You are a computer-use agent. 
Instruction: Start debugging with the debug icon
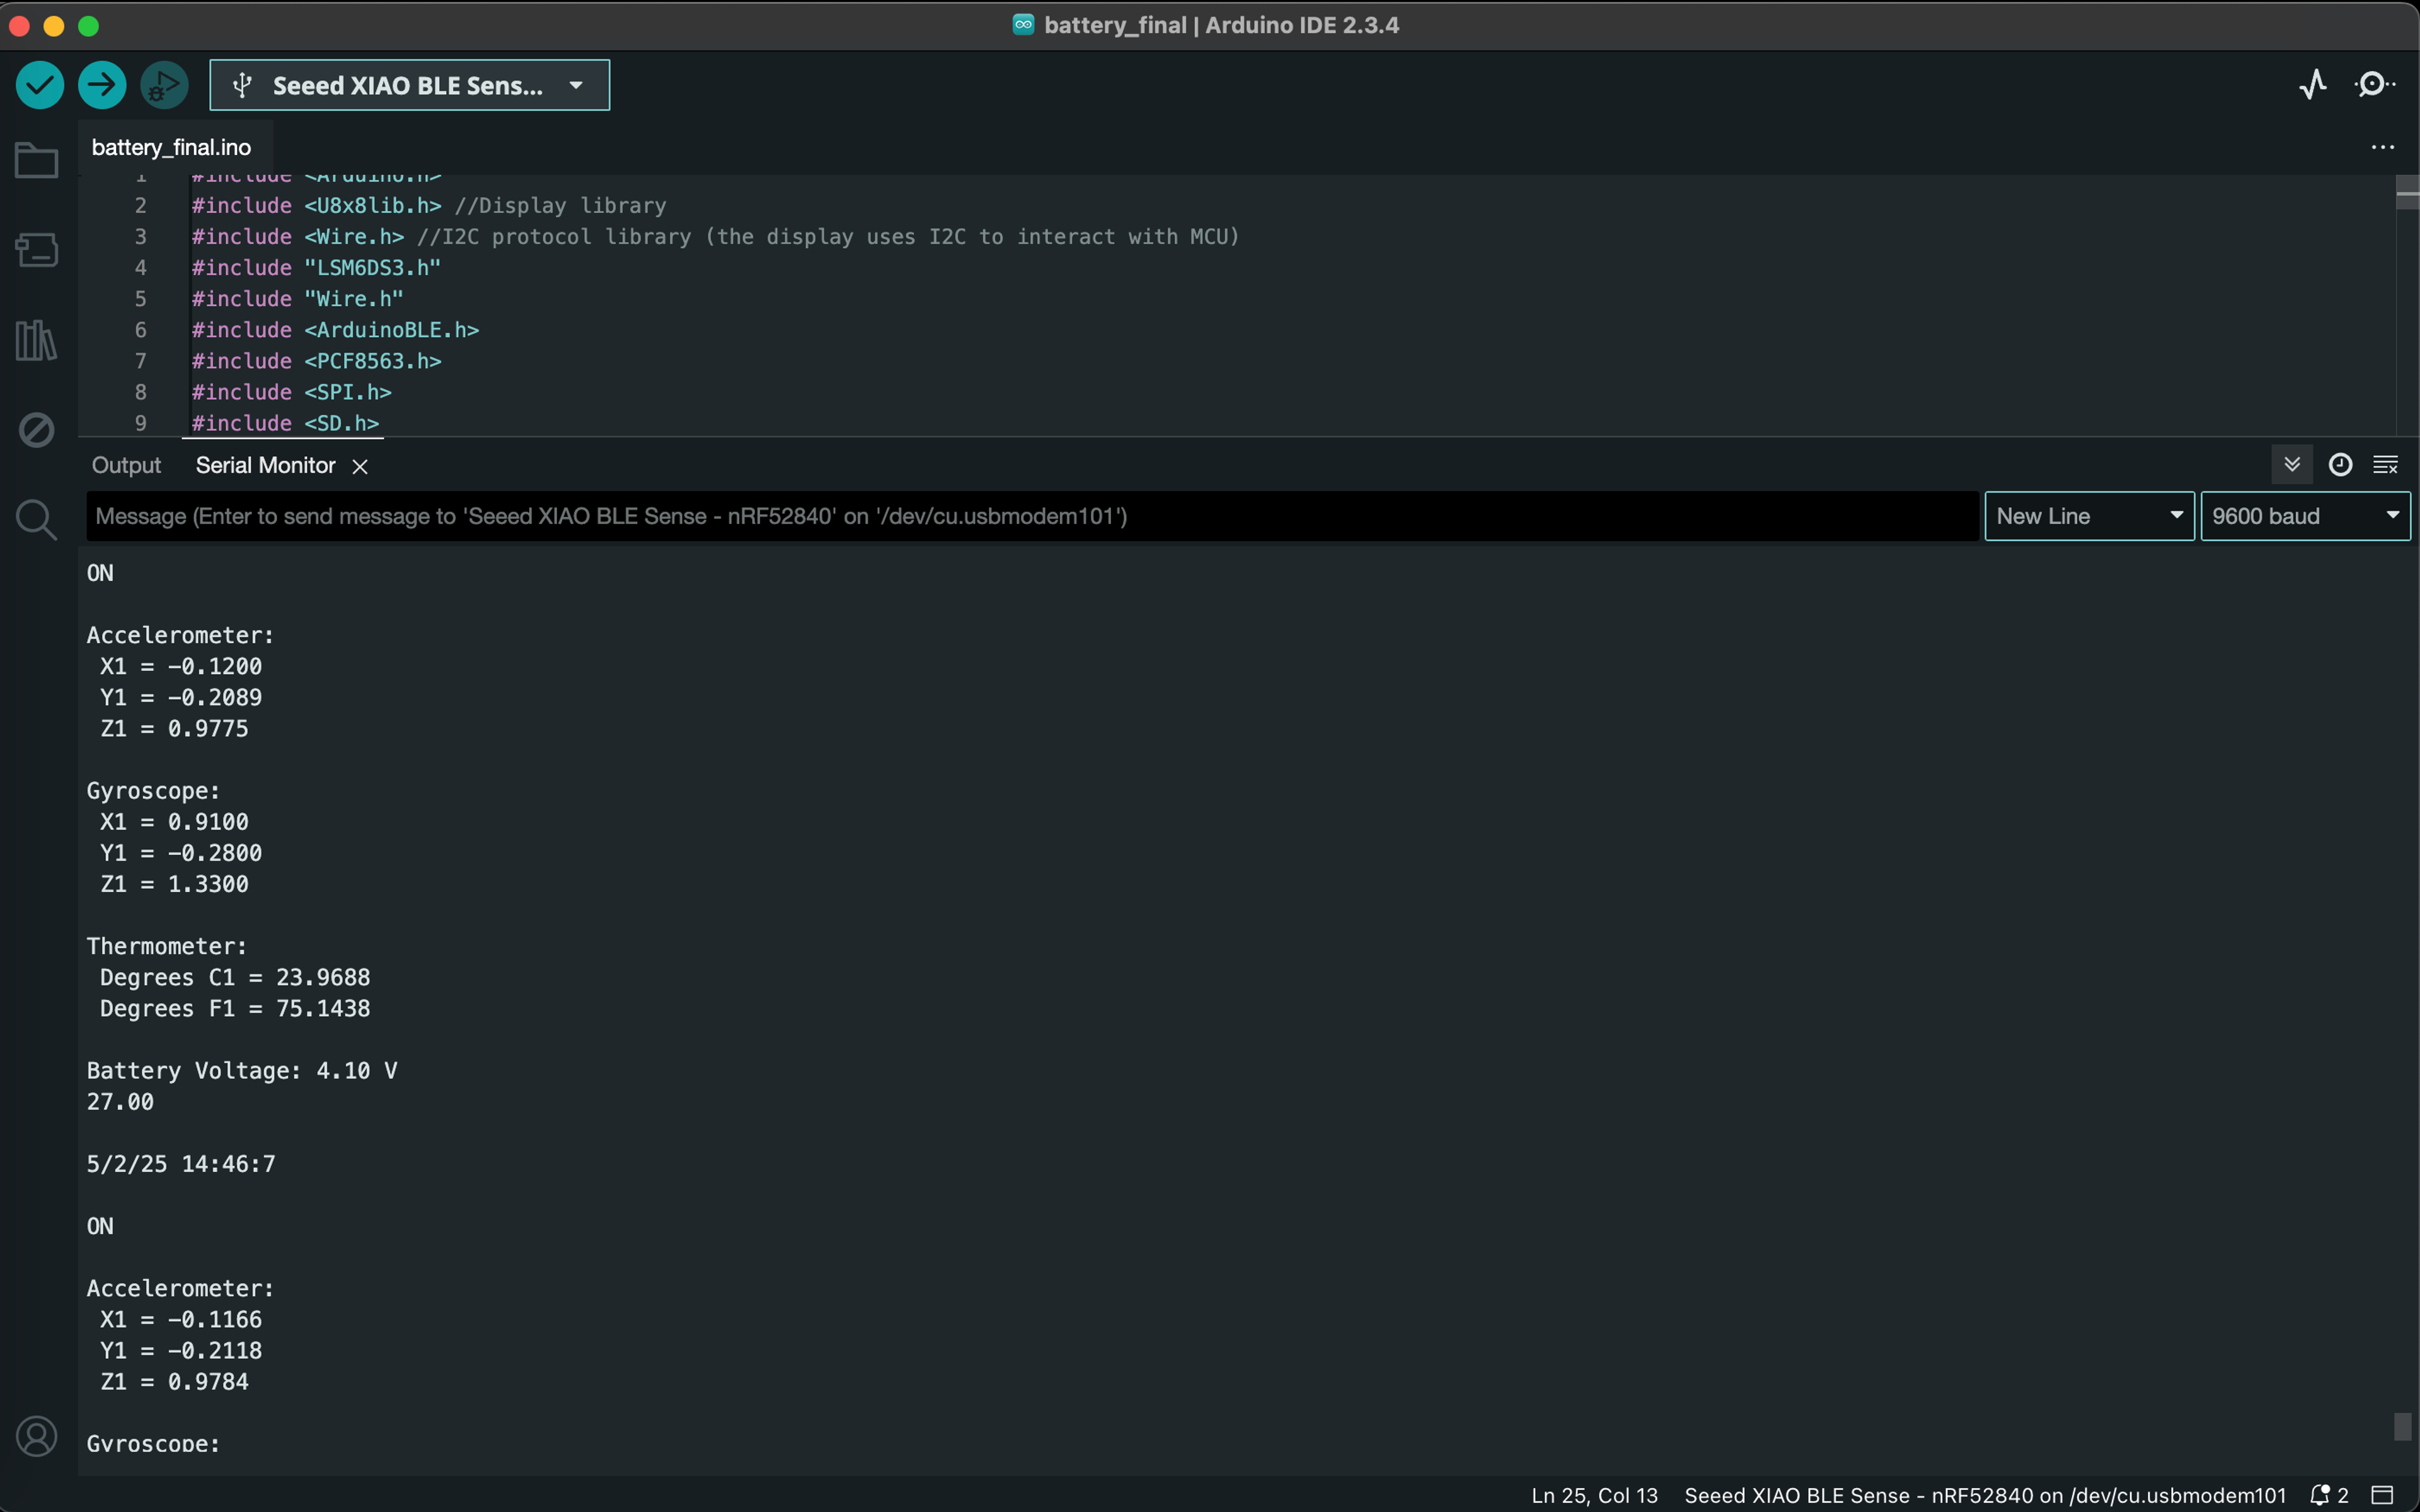[164, 85]
